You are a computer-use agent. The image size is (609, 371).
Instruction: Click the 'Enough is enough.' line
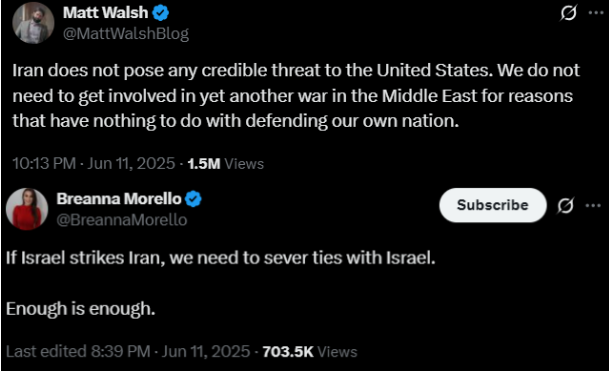(x=81, y=309)
